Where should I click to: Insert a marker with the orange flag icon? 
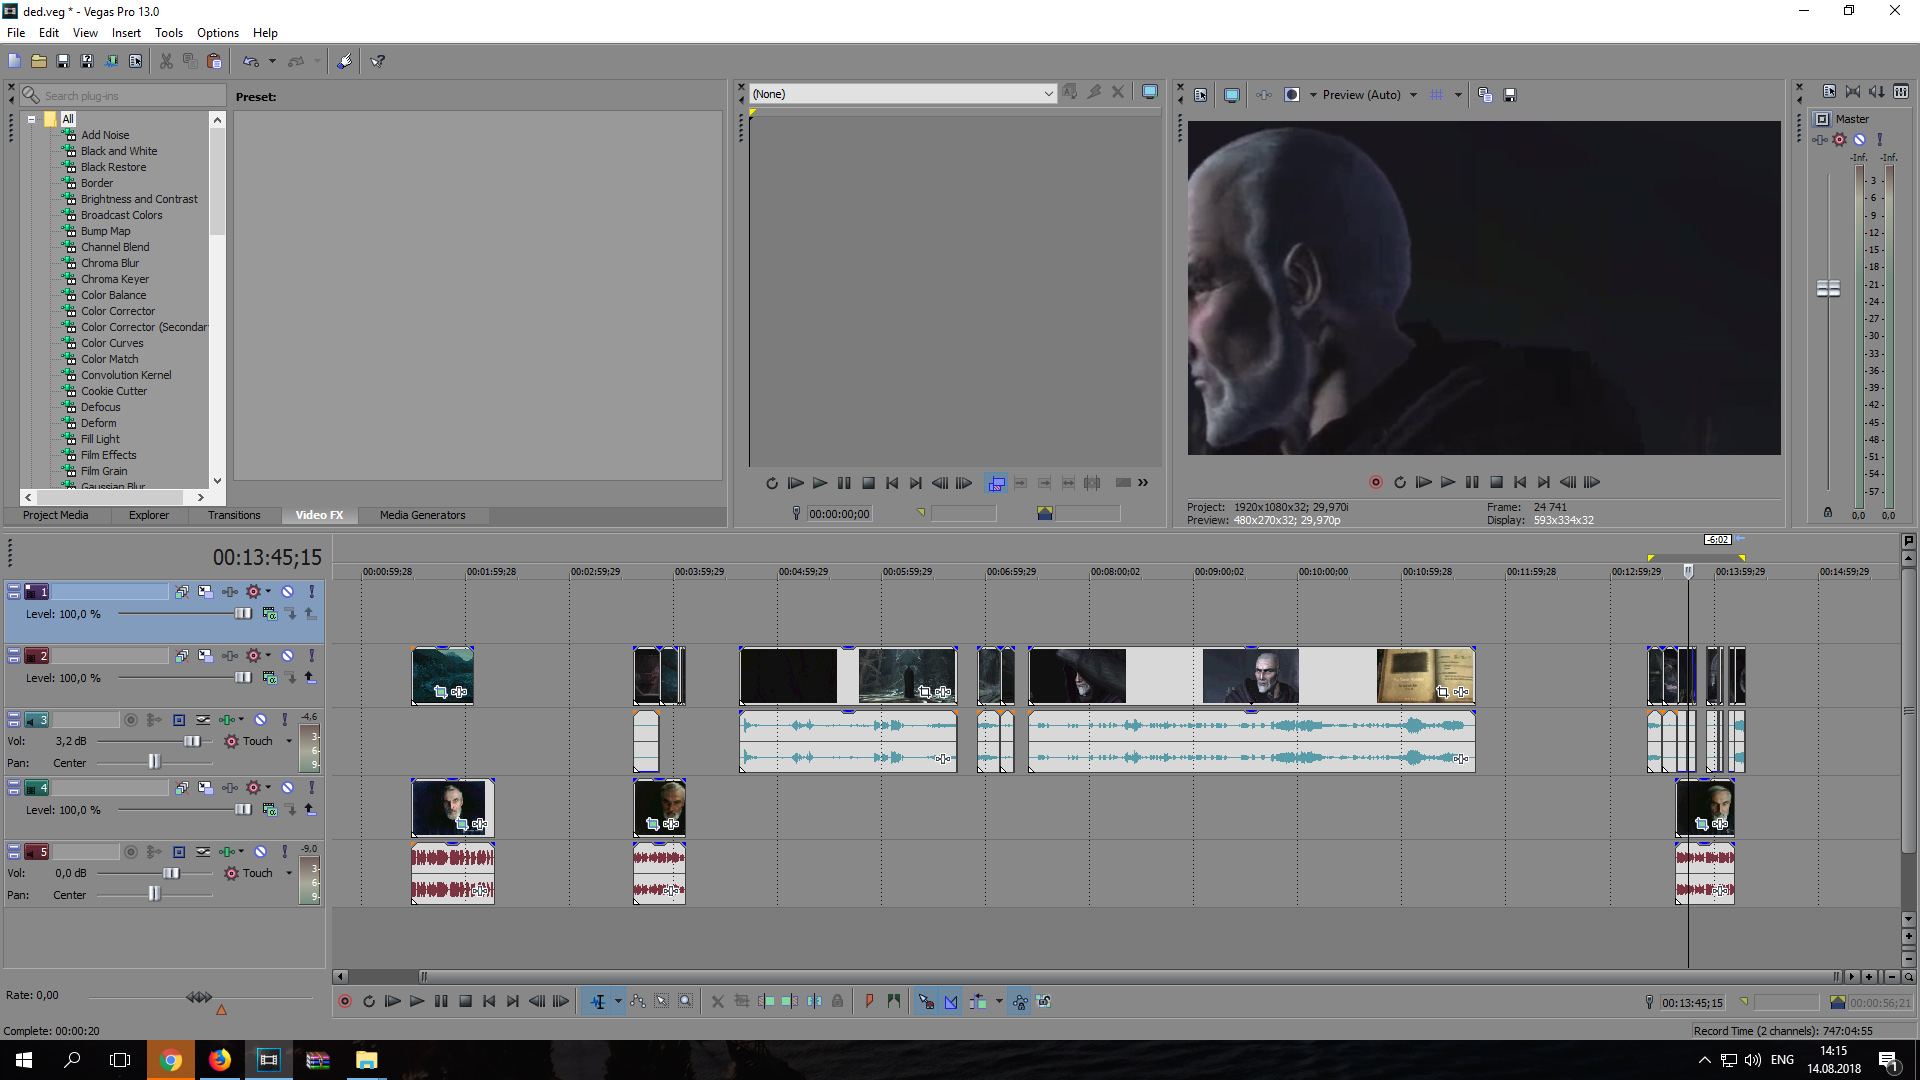coord(869,1001)
